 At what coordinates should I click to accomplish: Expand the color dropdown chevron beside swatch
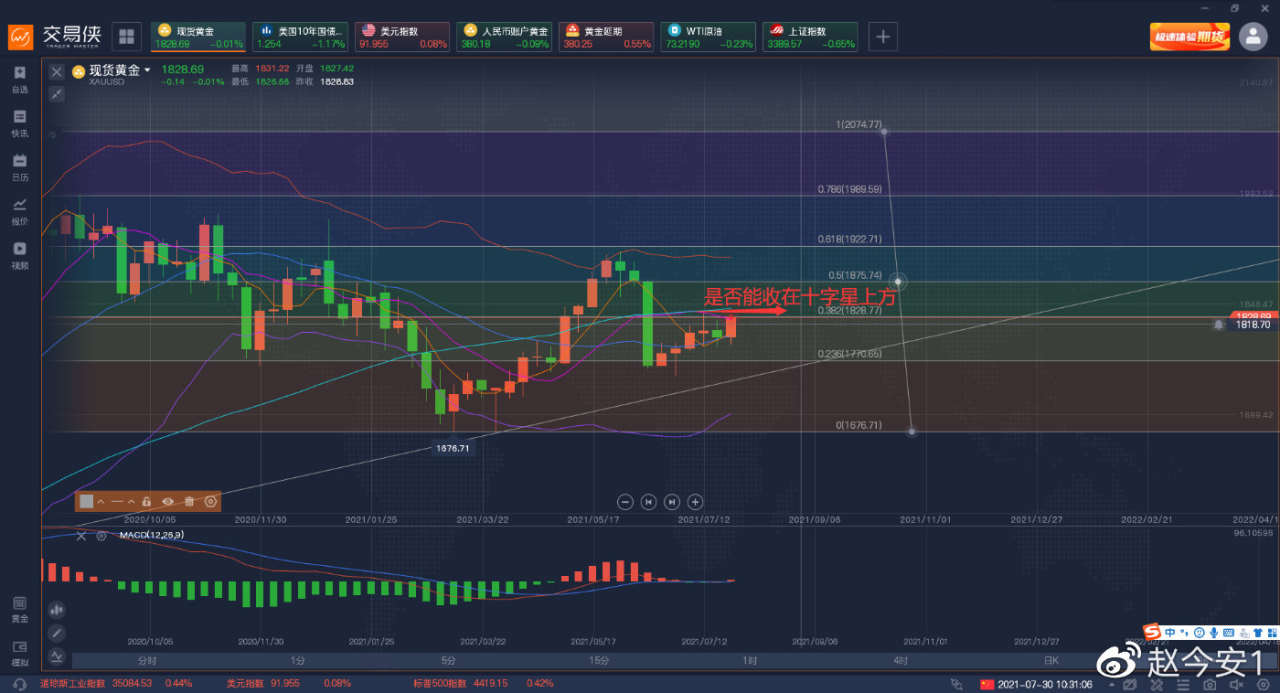pyautogui.click(x=101, y=501)
